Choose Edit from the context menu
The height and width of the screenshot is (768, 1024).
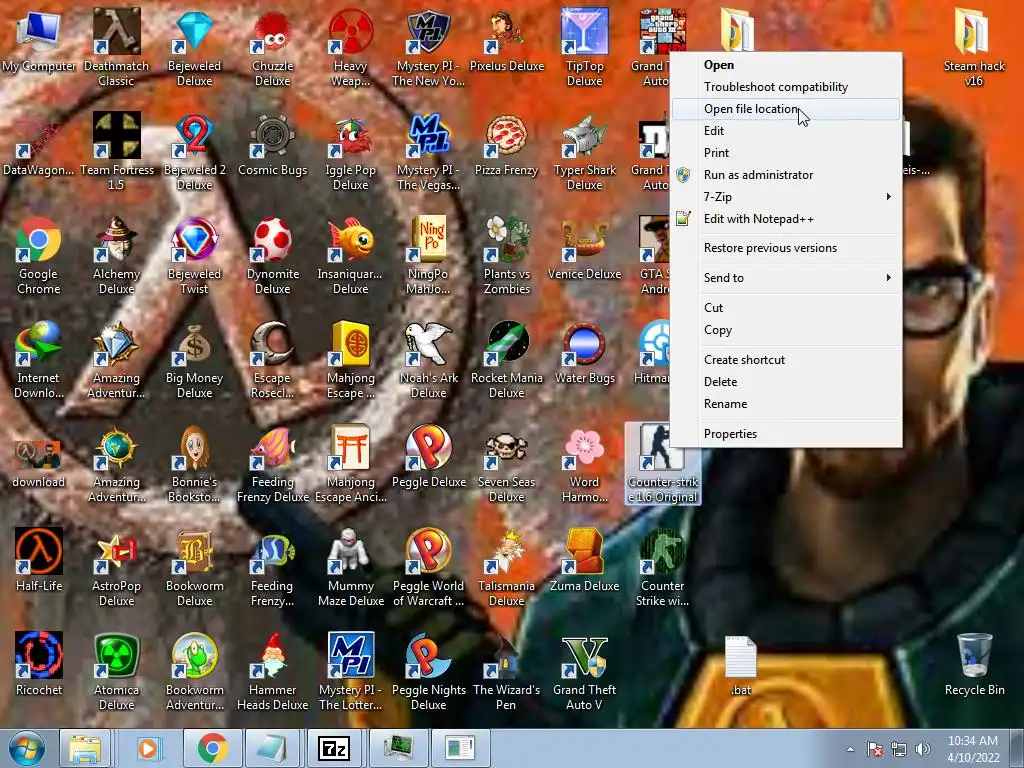tap(786, 131)
